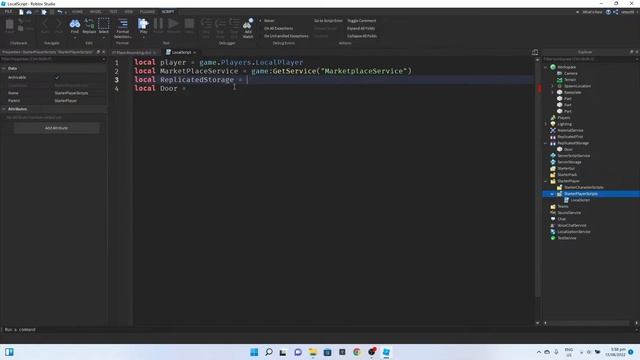Switch to the MODEL ribbon tab
Viewport: 640px width, 360px height.
(x=95, y=12)
